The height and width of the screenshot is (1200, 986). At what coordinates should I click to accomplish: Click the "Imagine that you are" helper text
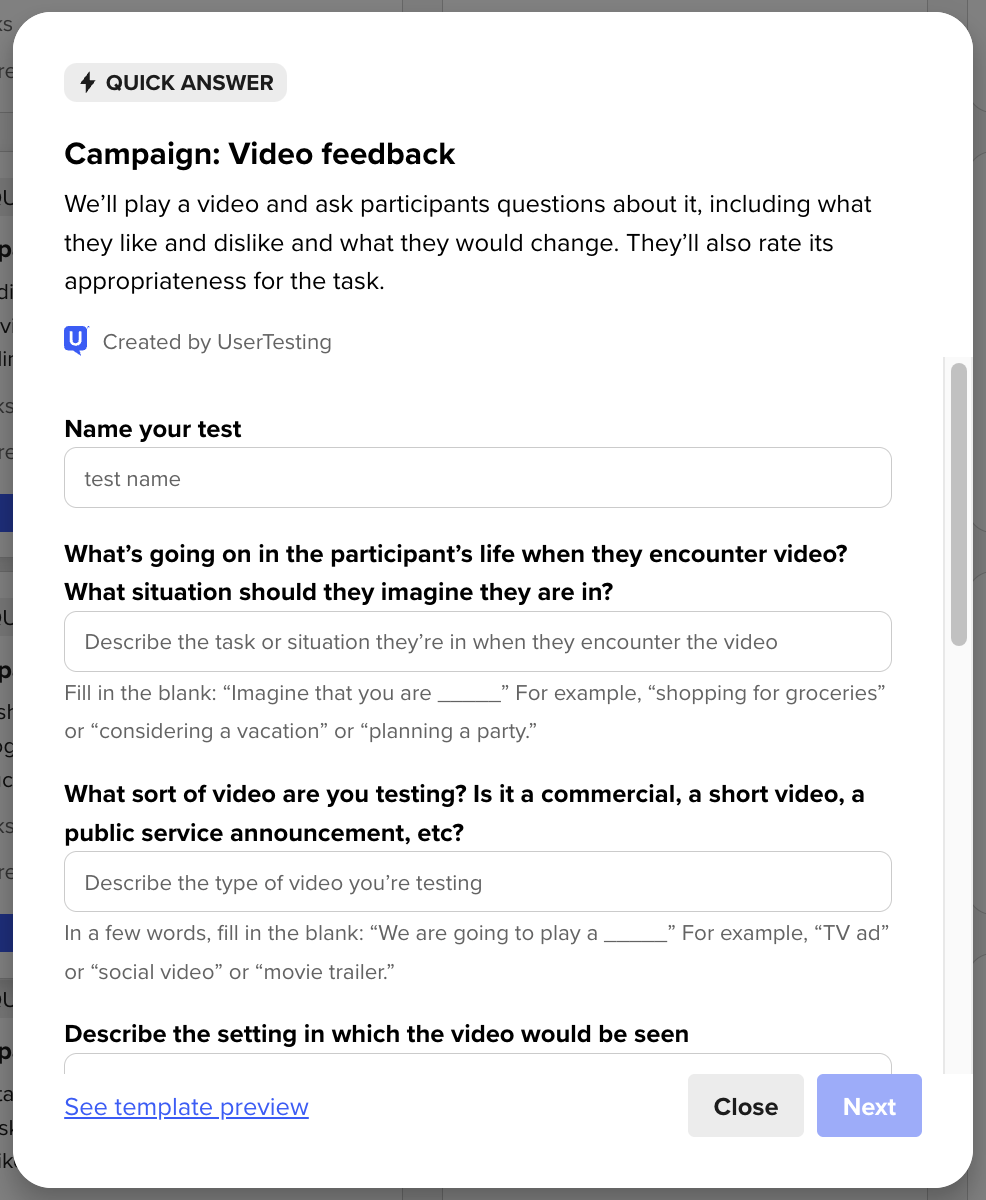(x=476, y=712)
